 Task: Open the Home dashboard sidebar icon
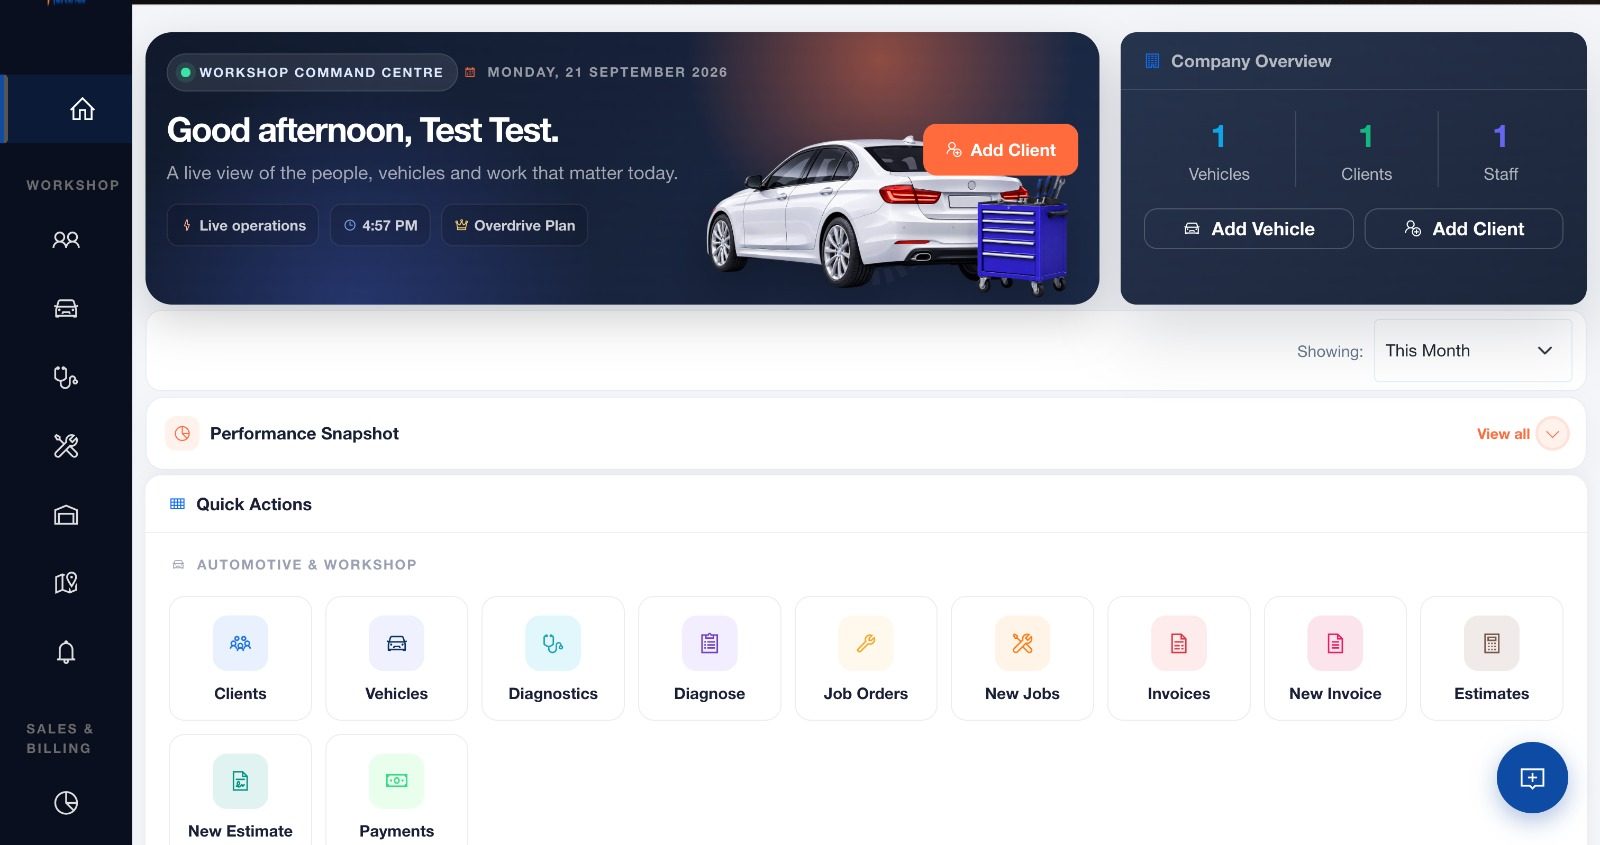(82, 109)
